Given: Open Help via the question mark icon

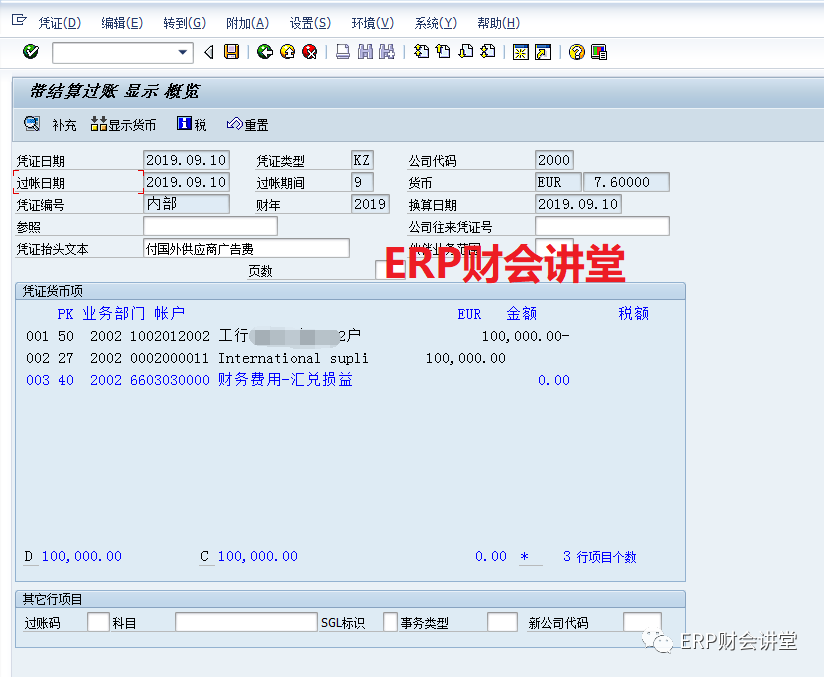Looking at the screenshot, I should (x=576, y=52).
